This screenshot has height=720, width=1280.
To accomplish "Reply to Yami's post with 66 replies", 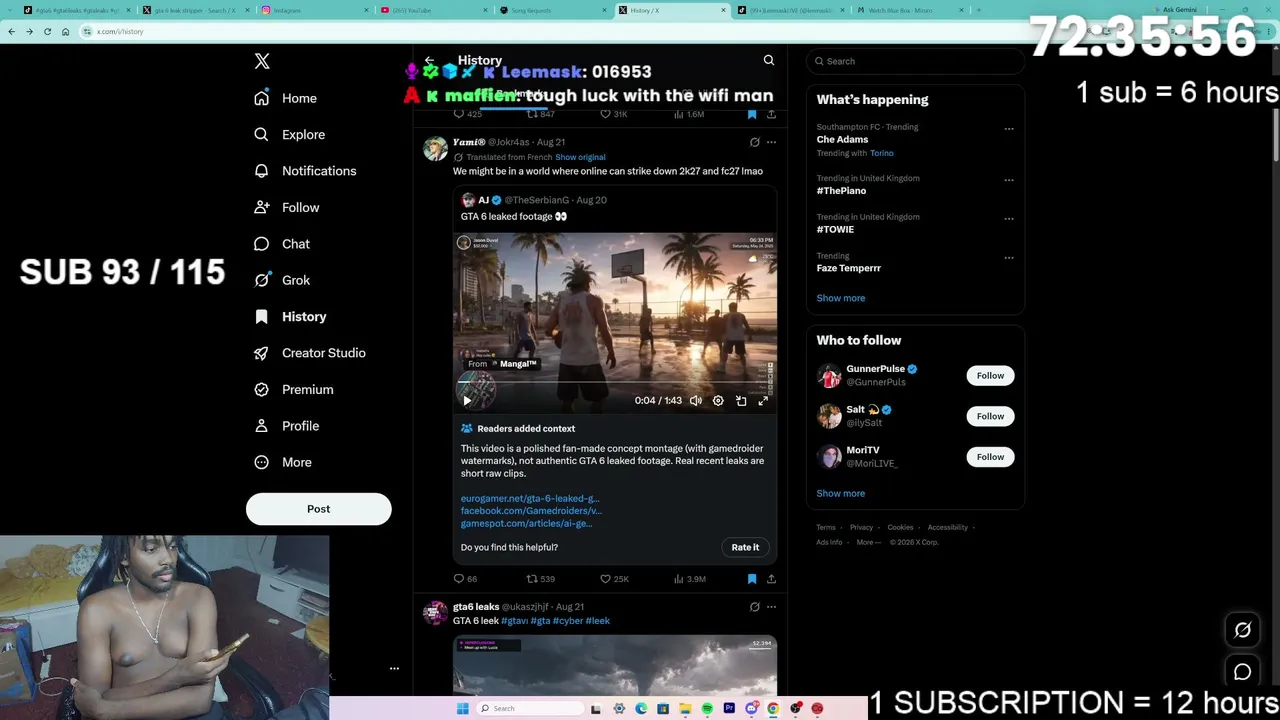I will click(x=465, y=579).
